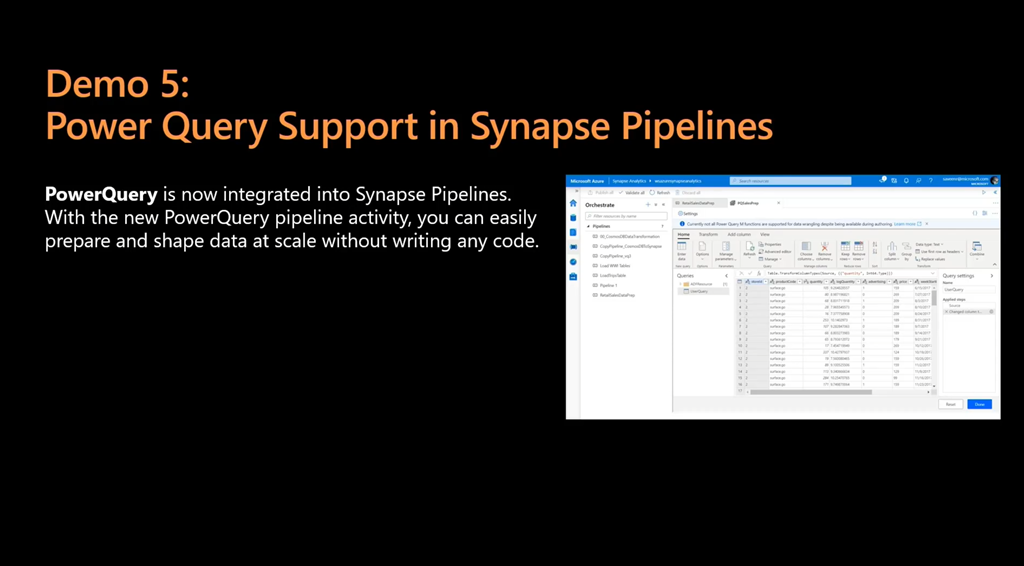Dismiss the Power Query info banner

pyautogui.click(x=927, y=224)
